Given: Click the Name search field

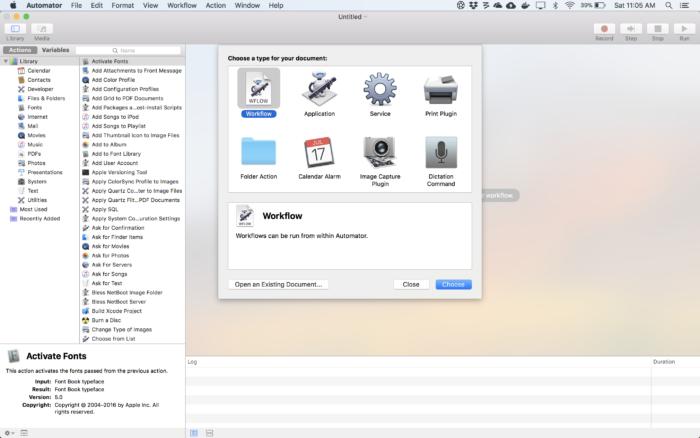Looking at the screenshot, I should click(128, 50).
